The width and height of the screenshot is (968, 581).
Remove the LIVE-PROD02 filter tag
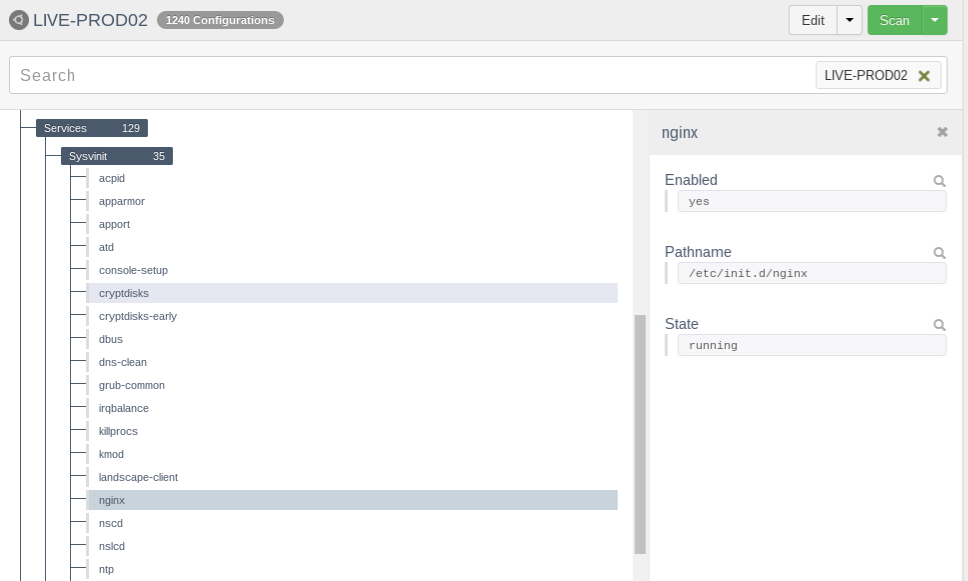pyautogui.click(x=924, y=76)
